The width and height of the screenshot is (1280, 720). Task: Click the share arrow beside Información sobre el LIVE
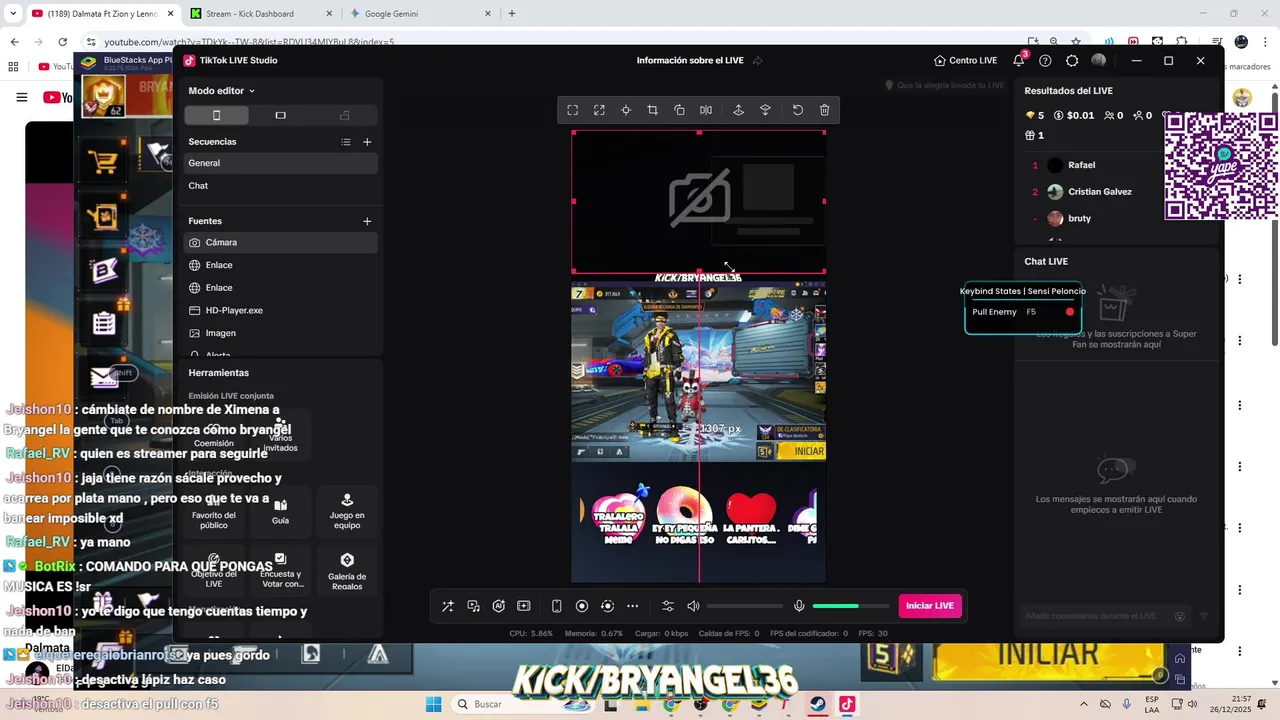click(x=758, y=60)
